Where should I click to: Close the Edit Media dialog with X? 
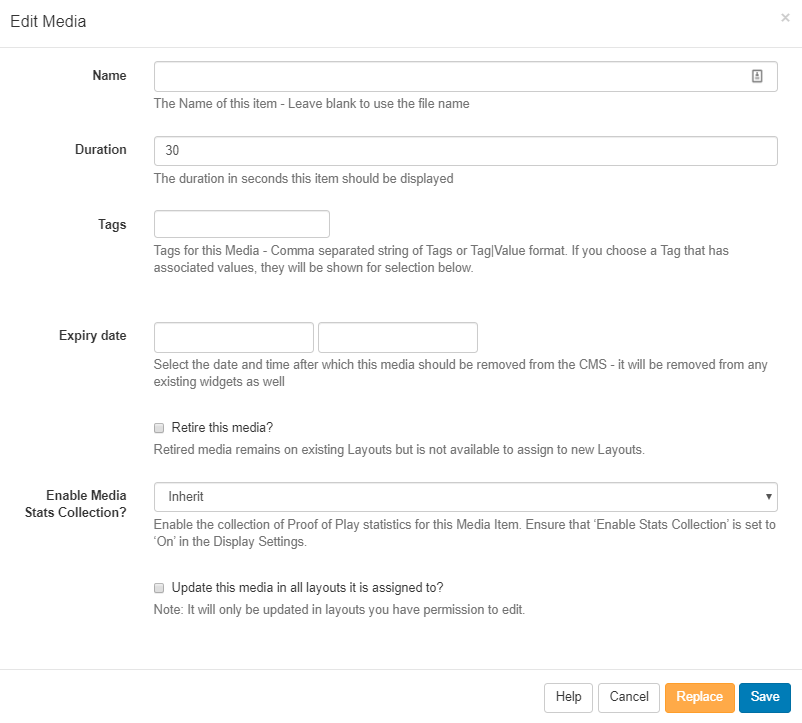(785, 18)
